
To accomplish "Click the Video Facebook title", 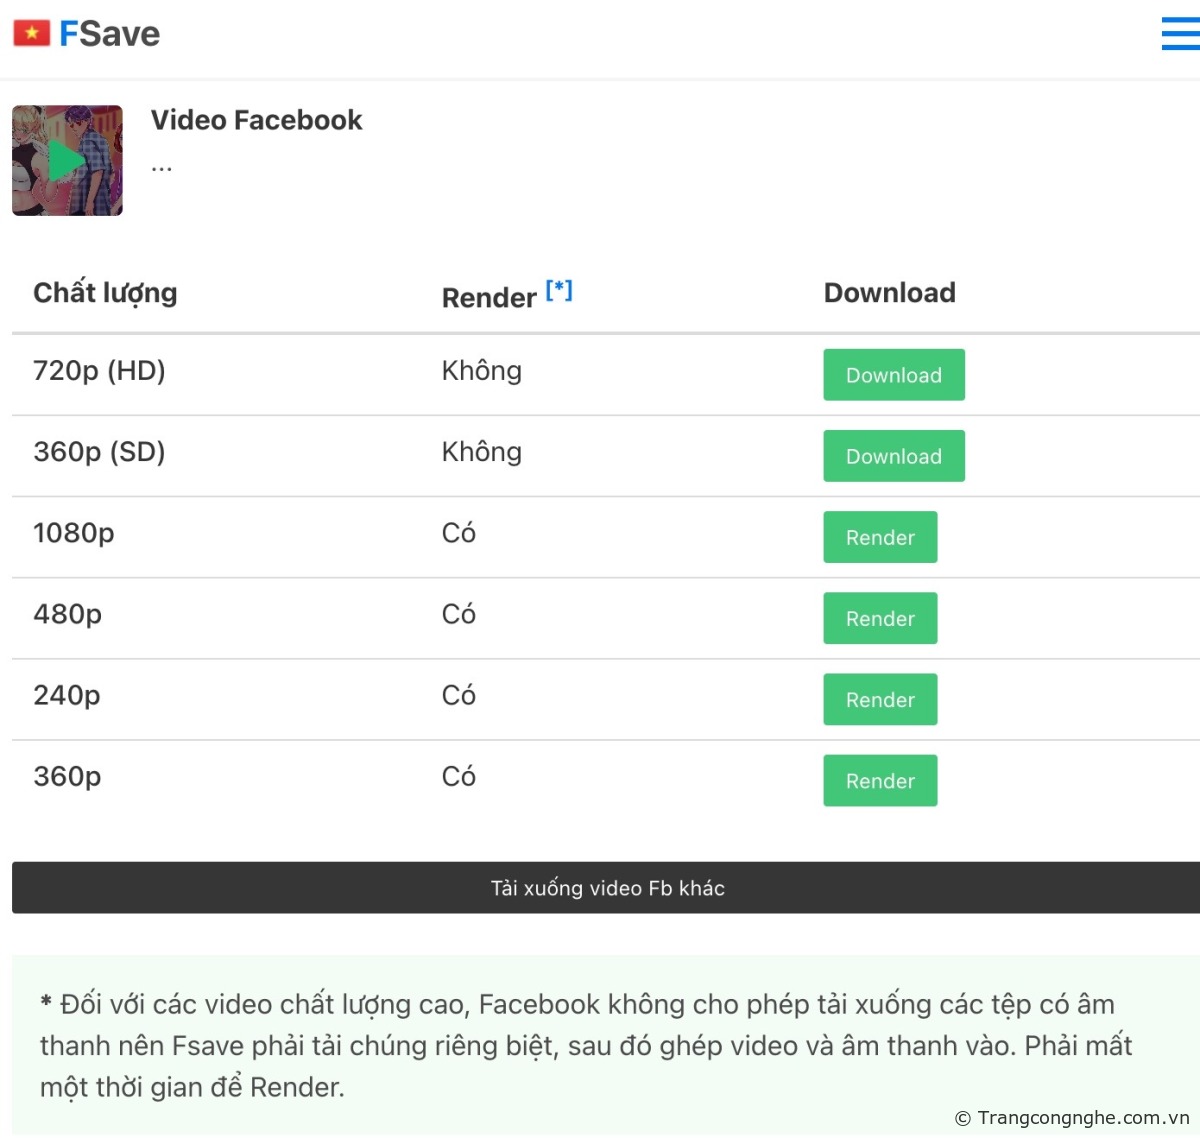I will pyautogui.click(x=256, y=120).
